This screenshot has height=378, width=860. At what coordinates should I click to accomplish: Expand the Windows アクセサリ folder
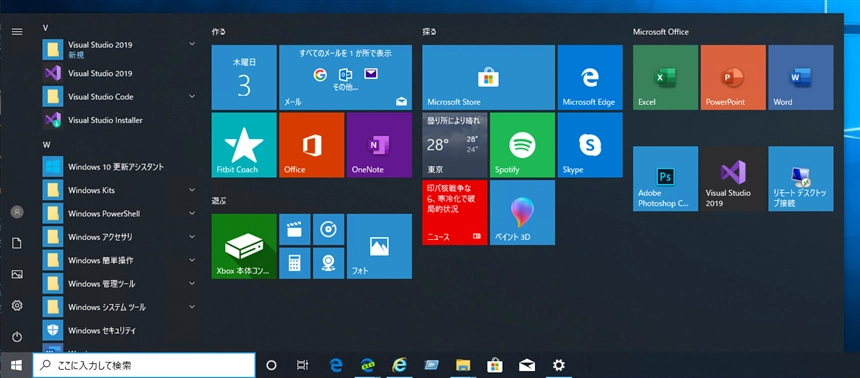121,237
